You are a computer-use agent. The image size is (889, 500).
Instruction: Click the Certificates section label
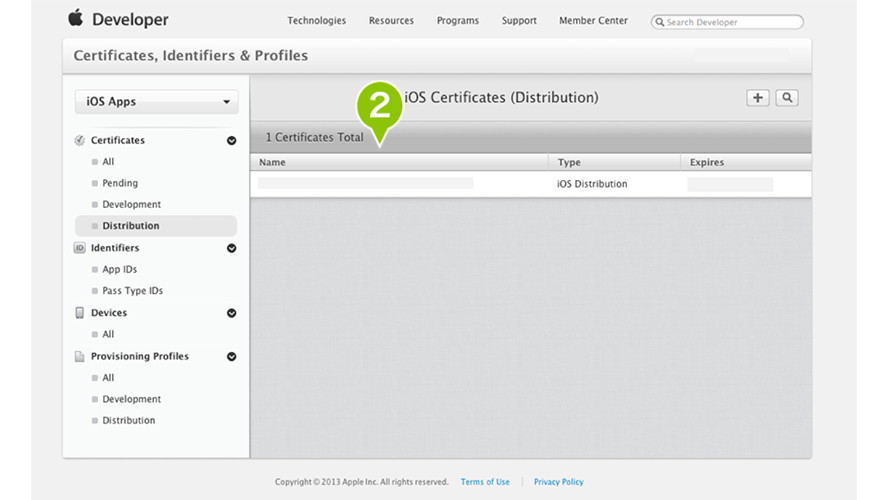click(x=117, y=140)
